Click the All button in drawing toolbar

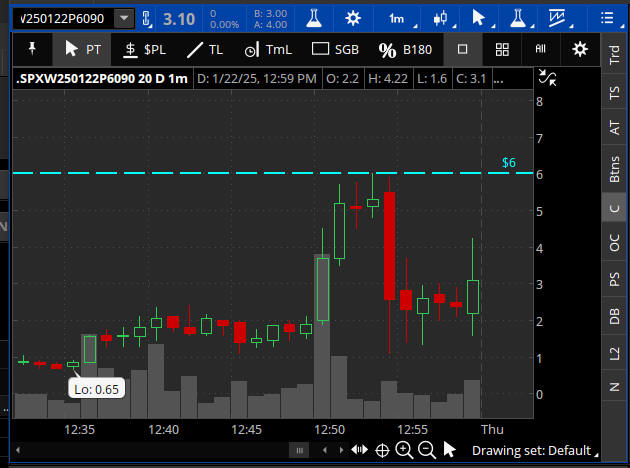(x=541, y=49)
